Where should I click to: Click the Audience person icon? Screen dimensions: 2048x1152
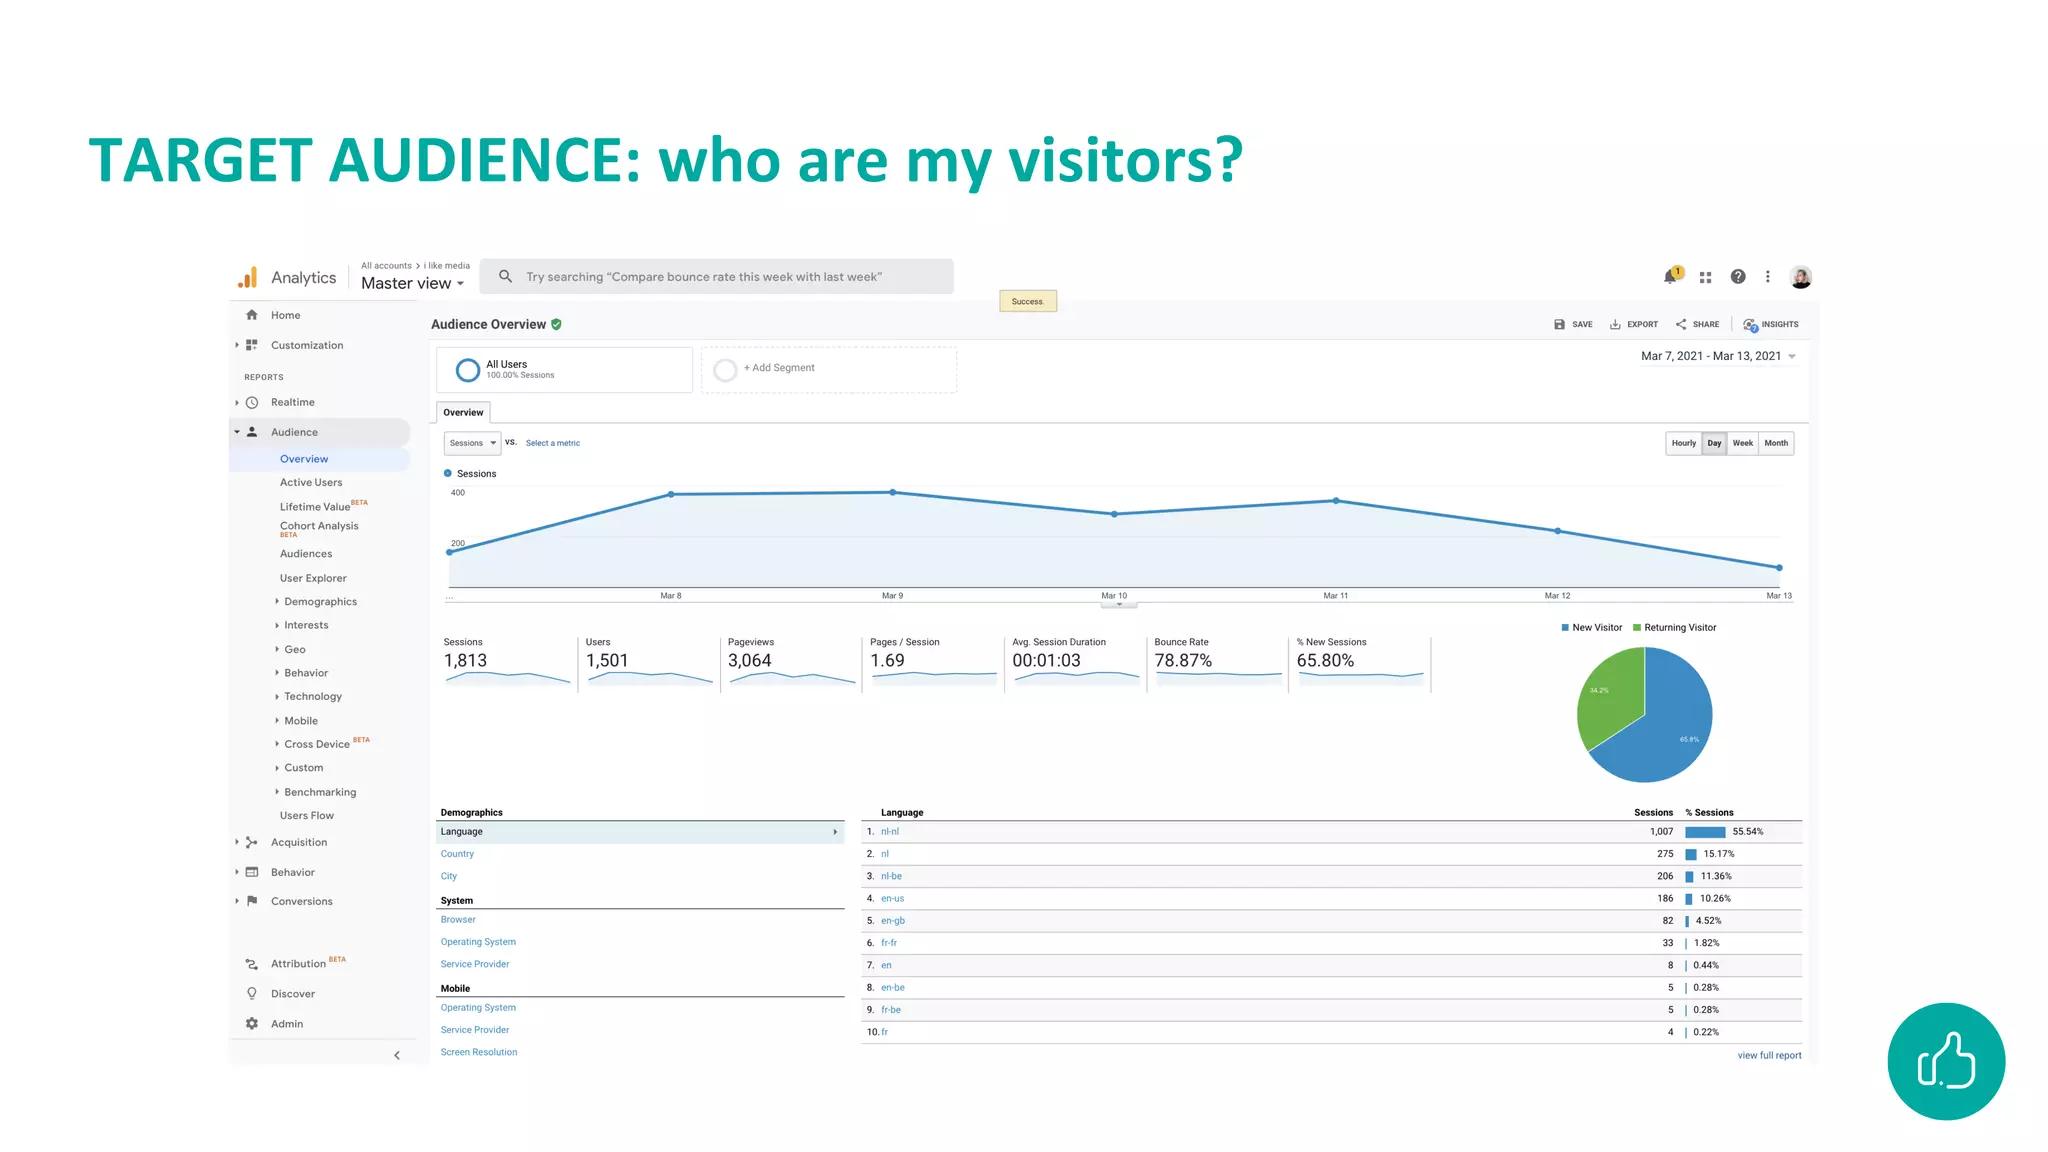click(252, 432)
